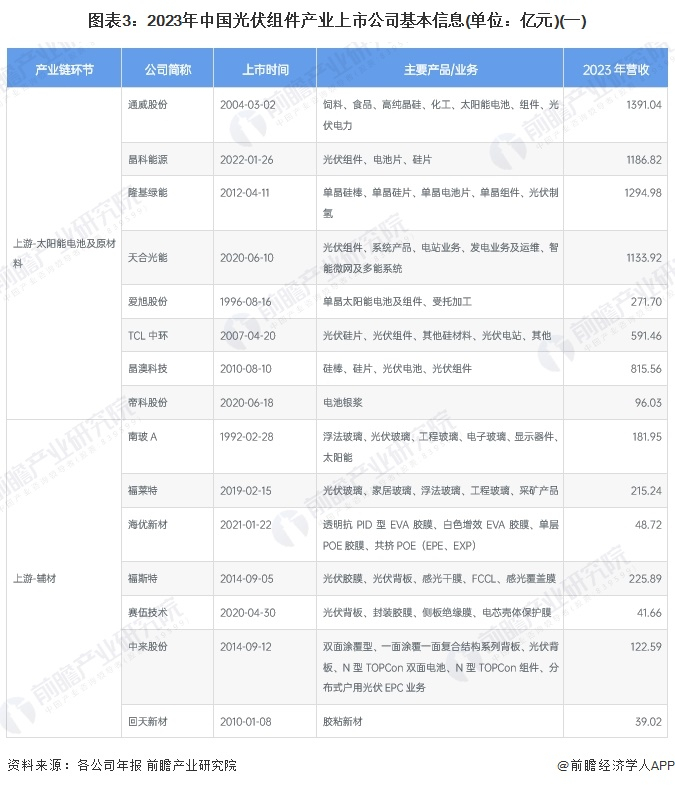This screenshot has width=675, height=786.
Task: Click product text 单晶太阳能电池及组件、受托加工
Action: 397,302
